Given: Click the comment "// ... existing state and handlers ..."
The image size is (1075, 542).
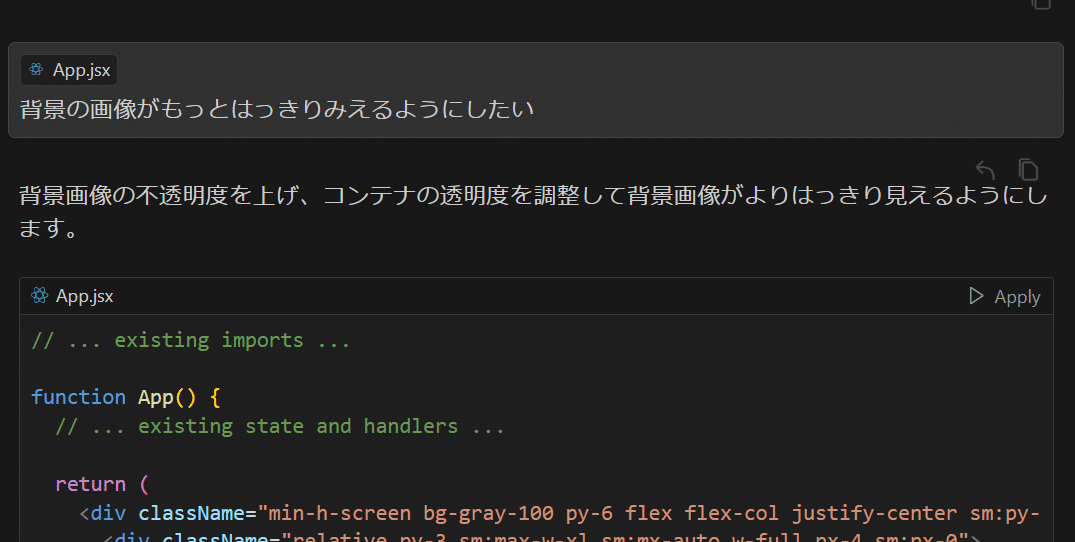Looking at the screenshot, I should click(x=280, y=426).
